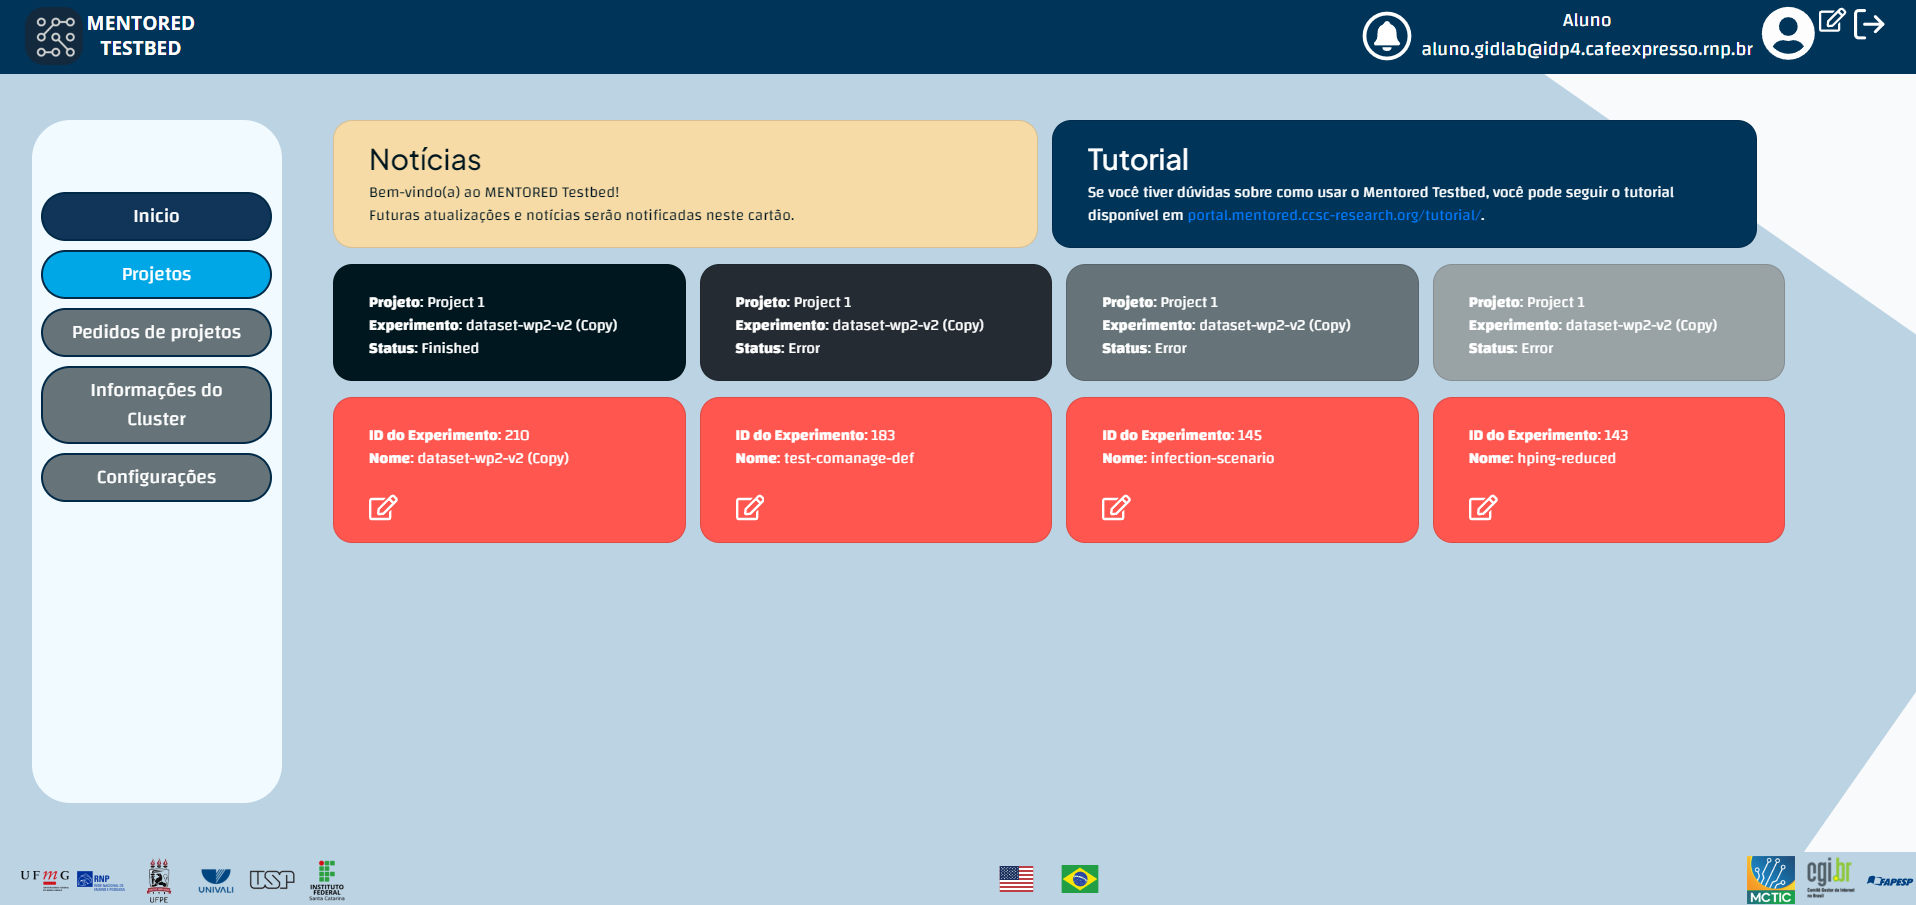Select the execution card with Finished status
Viewport: 1916px width, 905px height.
pos(509,323)
